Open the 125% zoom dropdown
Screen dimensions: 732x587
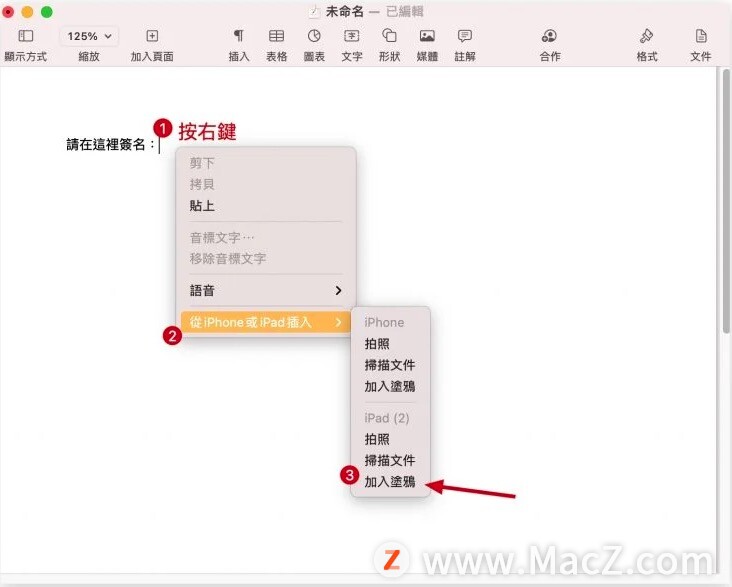(89, 36)
